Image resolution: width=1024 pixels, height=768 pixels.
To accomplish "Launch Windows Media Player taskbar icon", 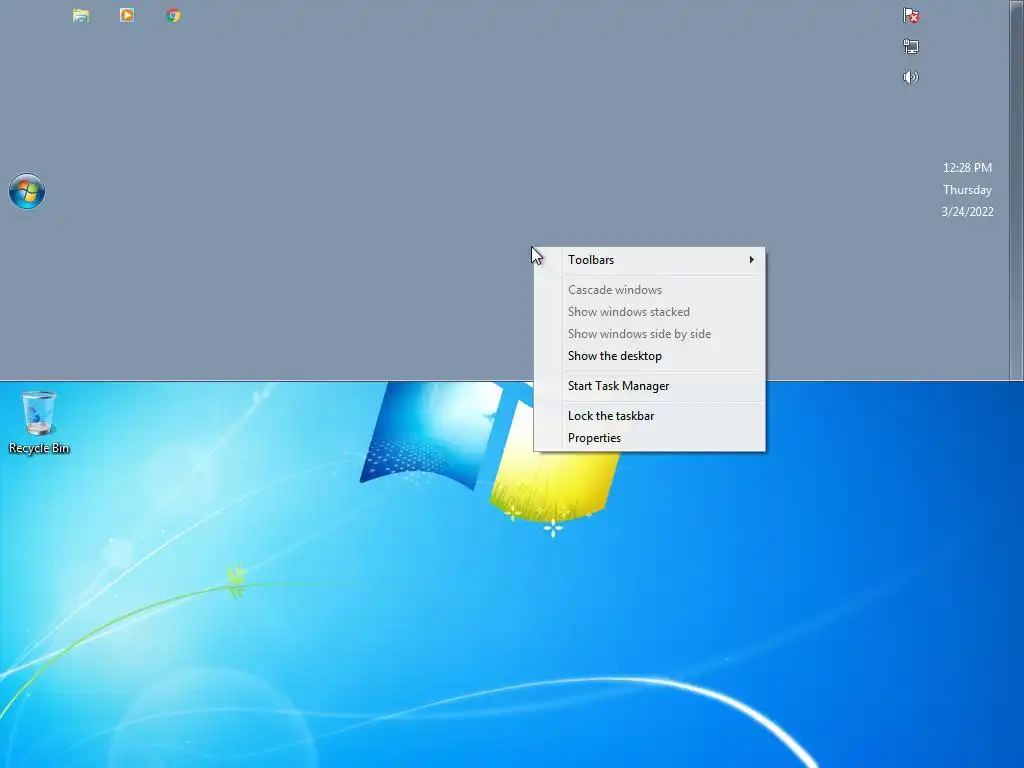I will 127,15.
